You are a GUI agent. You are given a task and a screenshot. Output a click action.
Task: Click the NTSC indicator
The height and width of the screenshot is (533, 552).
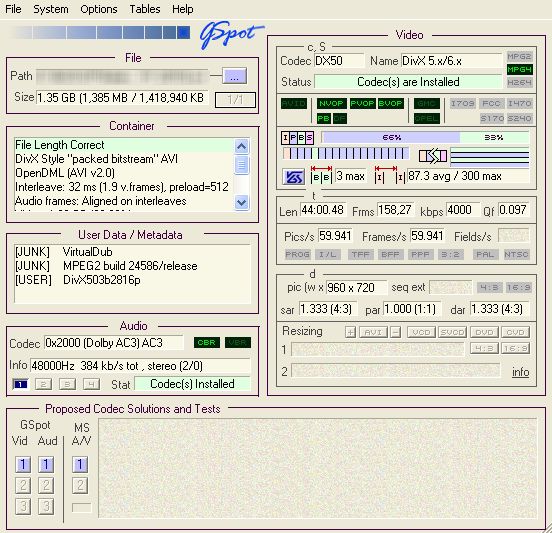(x=516, y=254)
